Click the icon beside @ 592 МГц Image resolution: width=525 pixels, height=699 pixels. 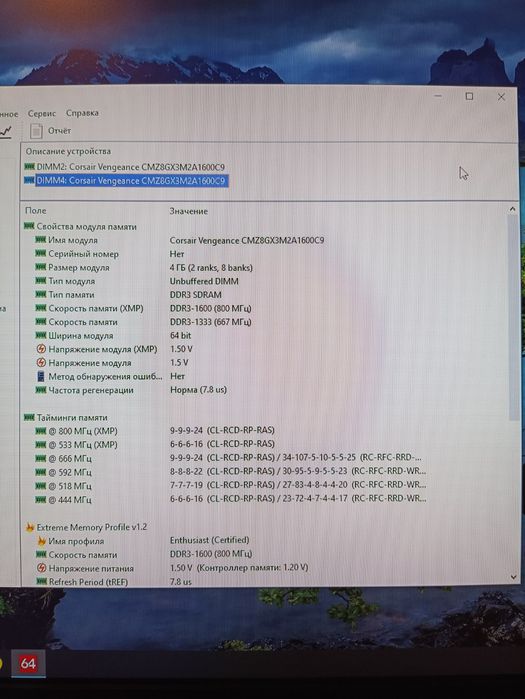(x=41, y=472)
